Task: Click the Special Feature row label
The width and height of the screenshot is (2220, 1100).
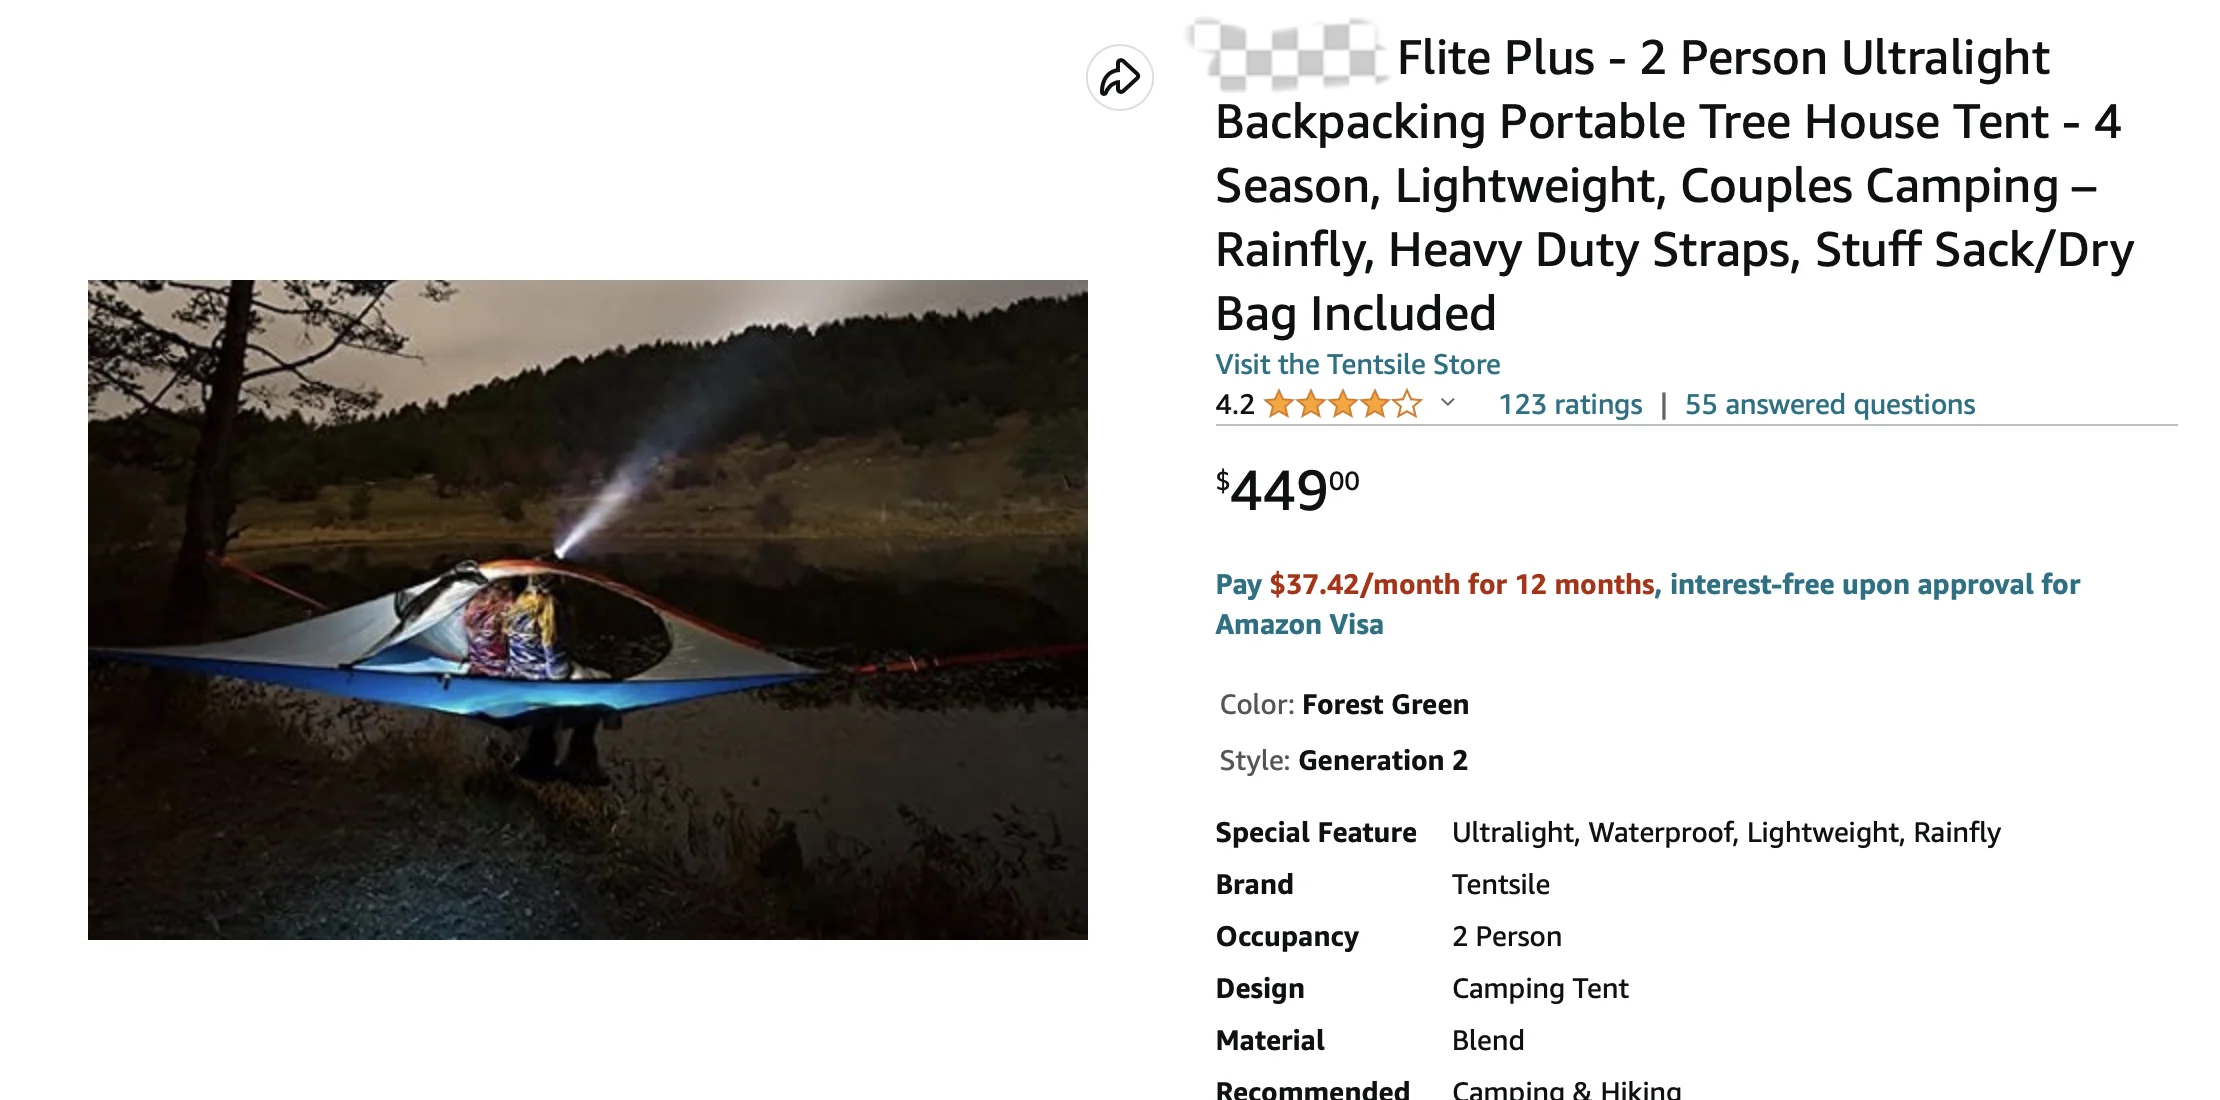Action: coord(1315,832)
